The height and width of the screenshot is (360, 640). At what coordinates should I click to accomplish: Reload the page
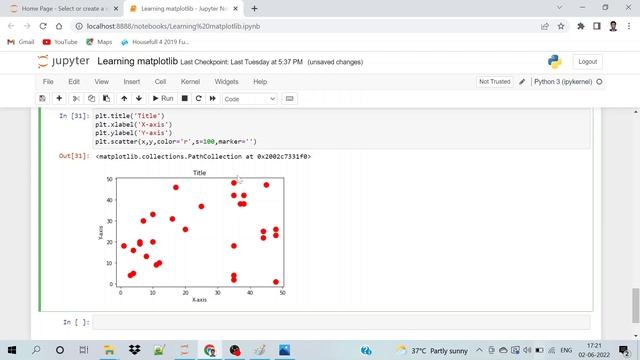pyautogui.click(x=43, y=26)
